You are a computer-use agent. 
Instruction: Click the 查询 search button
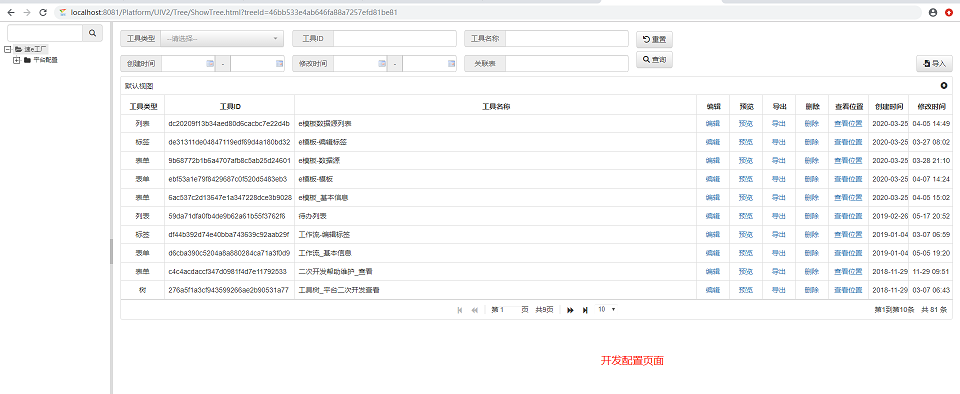tap(654, 60)
